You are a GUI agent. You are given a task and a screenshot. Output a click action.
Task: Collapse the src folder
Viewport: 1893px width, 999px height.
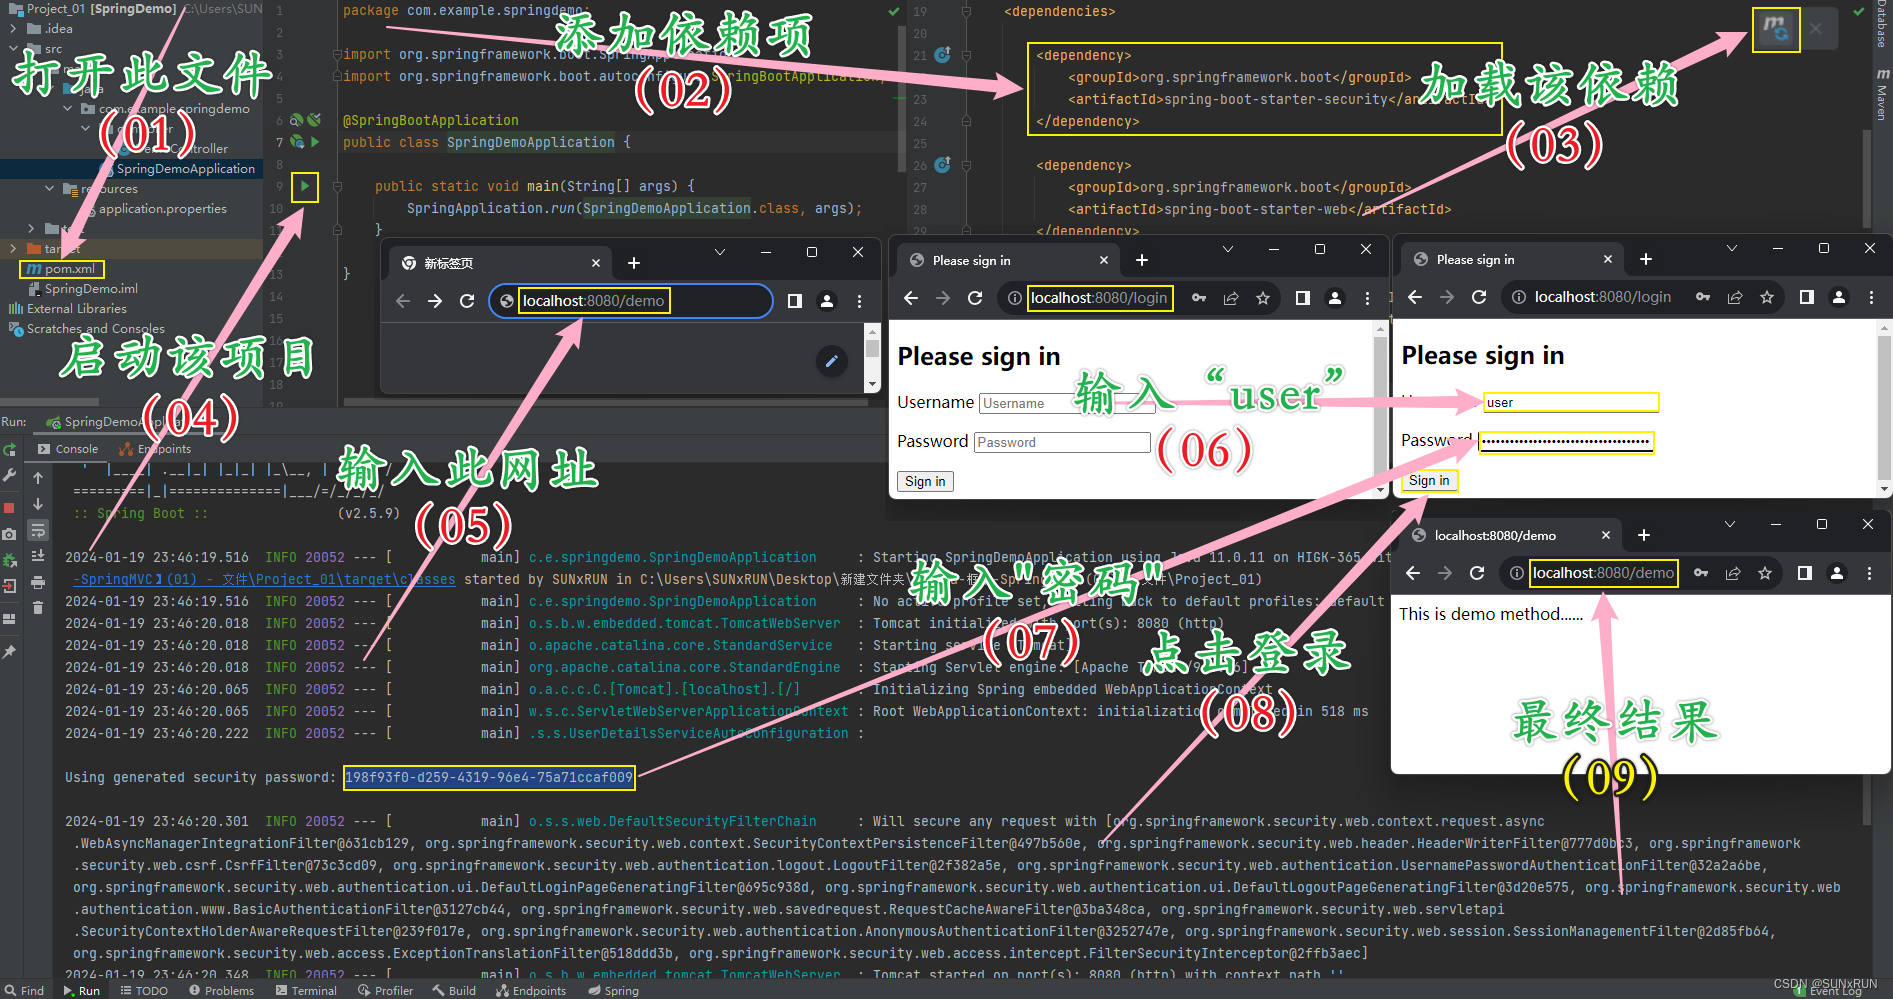pos(13,48)
